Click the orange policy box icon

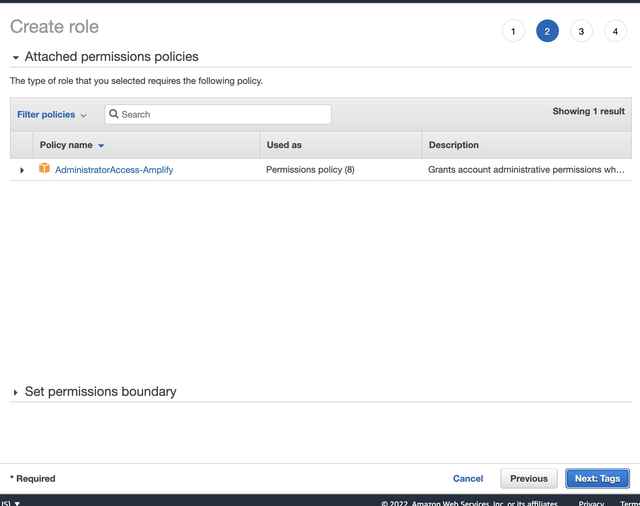point(44,168)
